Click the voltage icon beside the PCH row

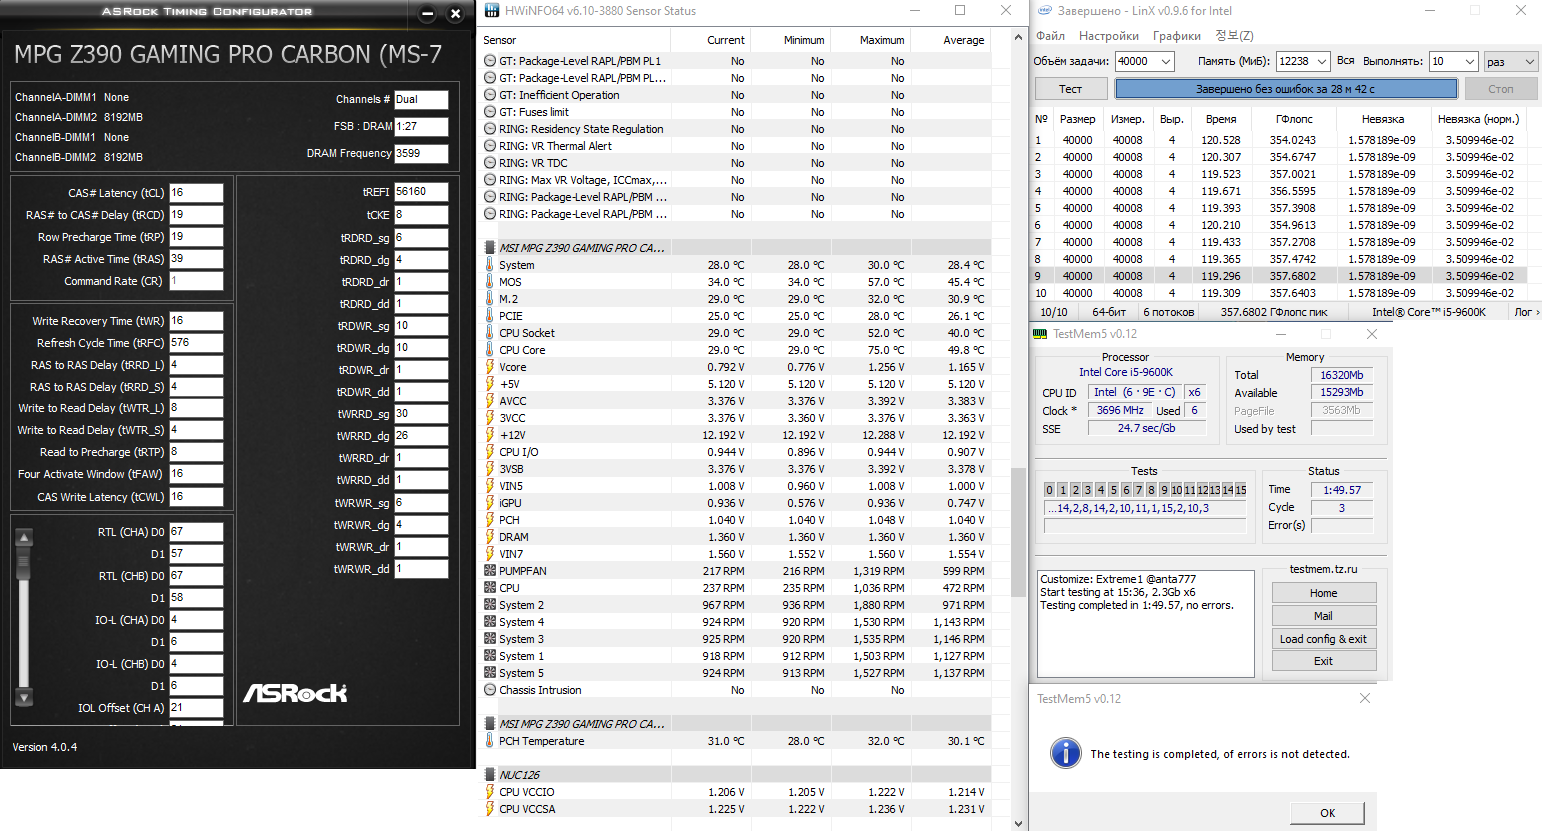(x=490, y=520)
